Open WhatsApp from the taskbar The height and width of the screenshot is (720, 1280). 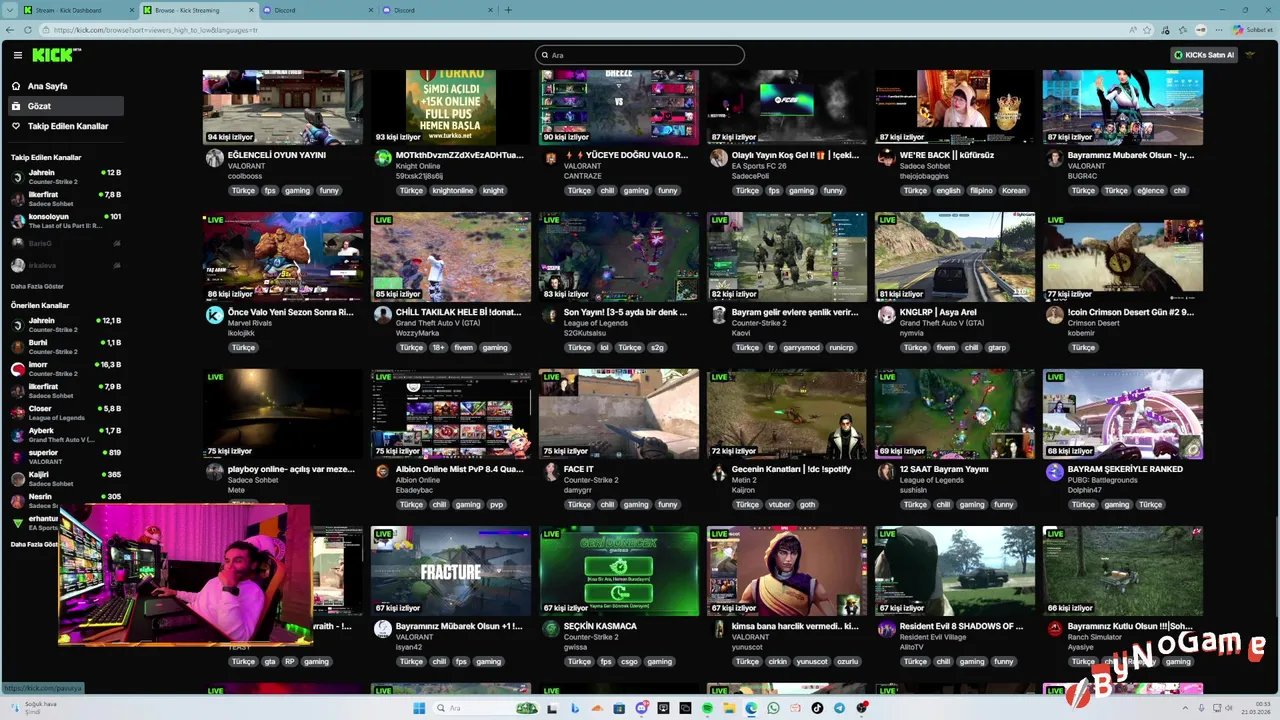[x=773, y=708]
